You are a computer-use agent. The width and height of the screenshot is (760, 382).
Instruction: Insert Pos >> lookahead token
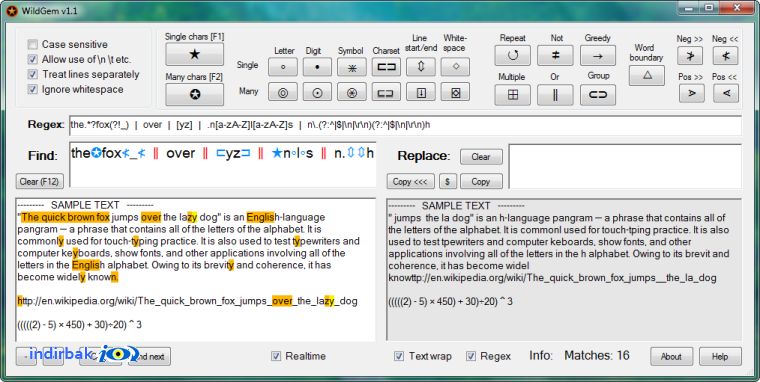pos(692,94)
